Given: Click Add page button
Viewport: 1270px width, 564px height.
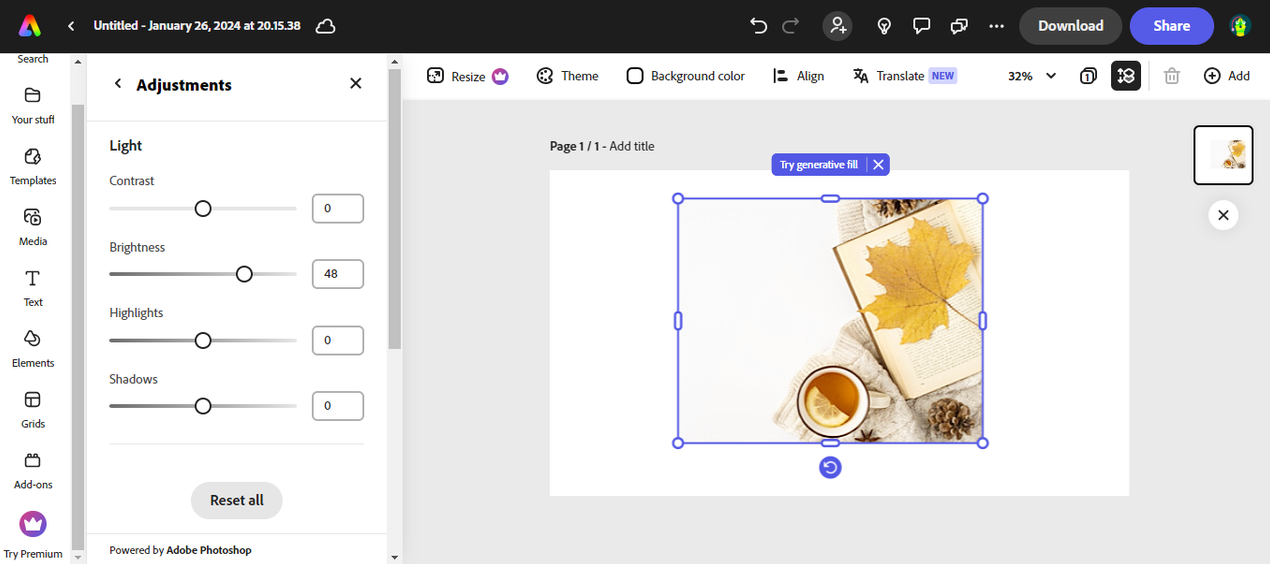Looking at the screenshot, I should [1227, 76].
